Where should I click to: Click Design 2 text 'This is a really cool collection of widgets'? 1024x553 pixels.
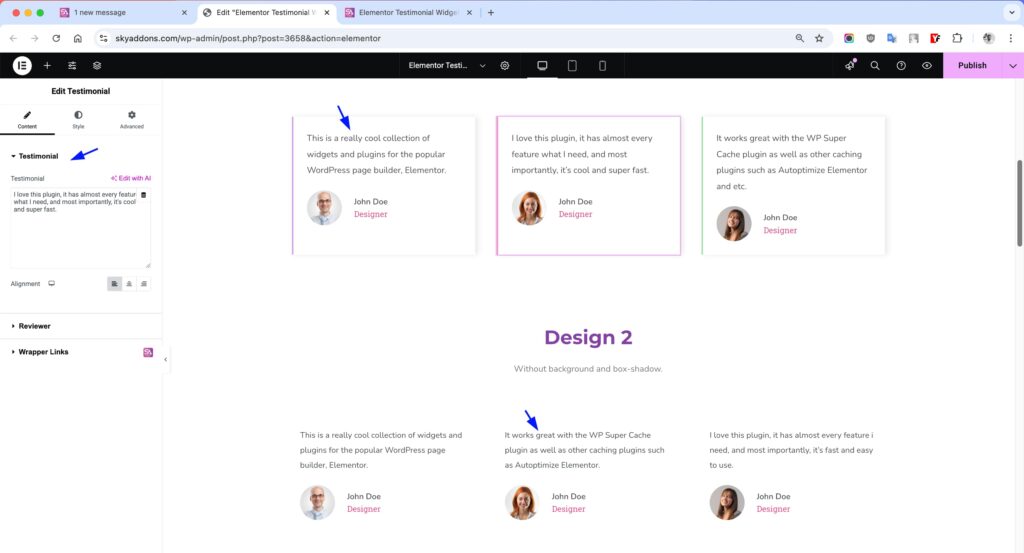point(381,435)
